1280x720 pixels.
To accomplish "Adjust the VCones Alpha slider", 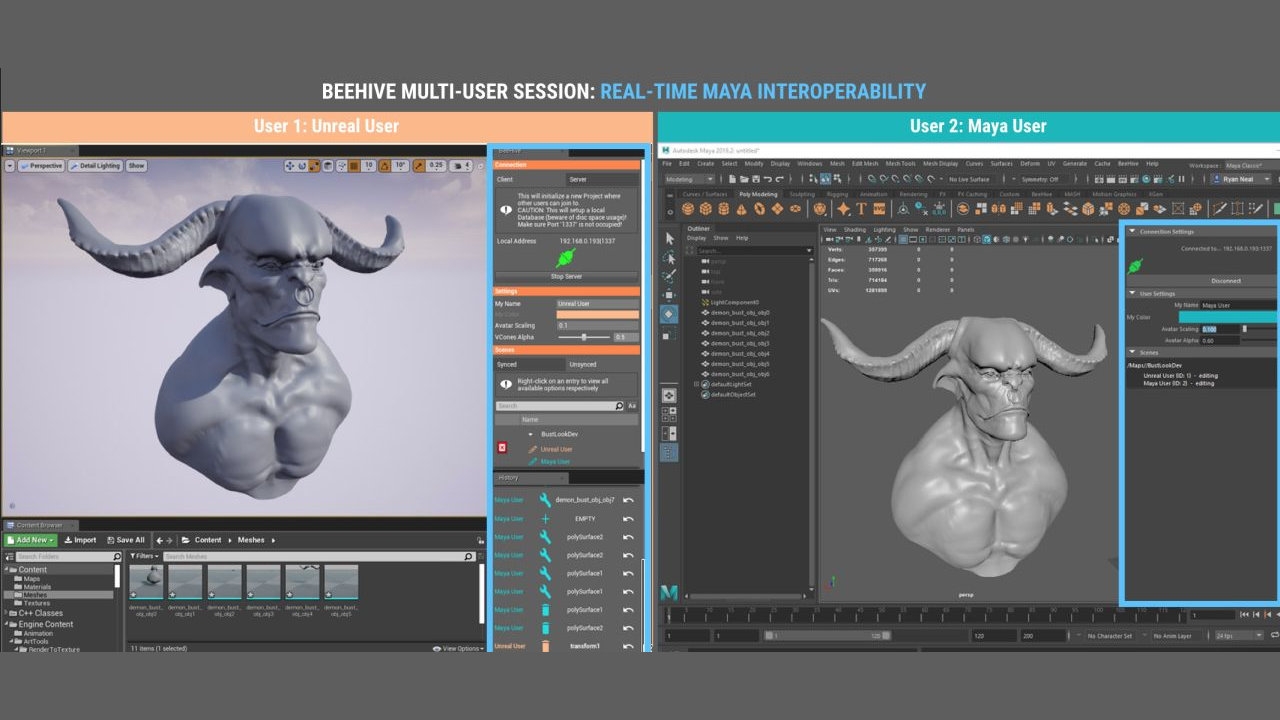I will pos(584,337).
